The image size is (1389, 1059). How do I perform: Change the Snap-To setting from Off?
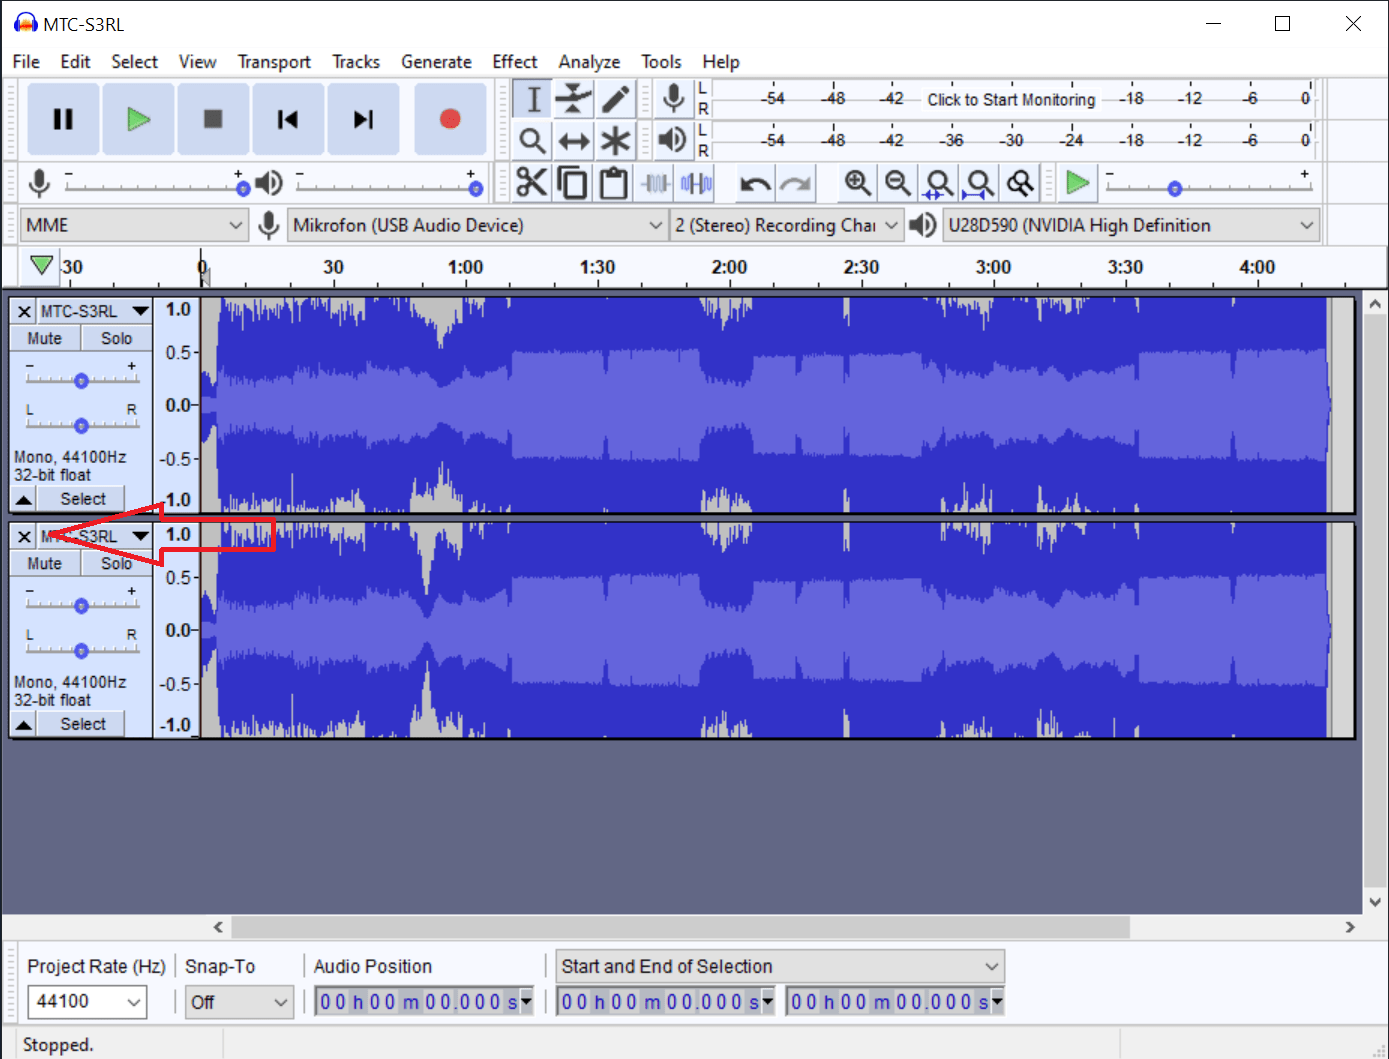tap(238, 1002)
